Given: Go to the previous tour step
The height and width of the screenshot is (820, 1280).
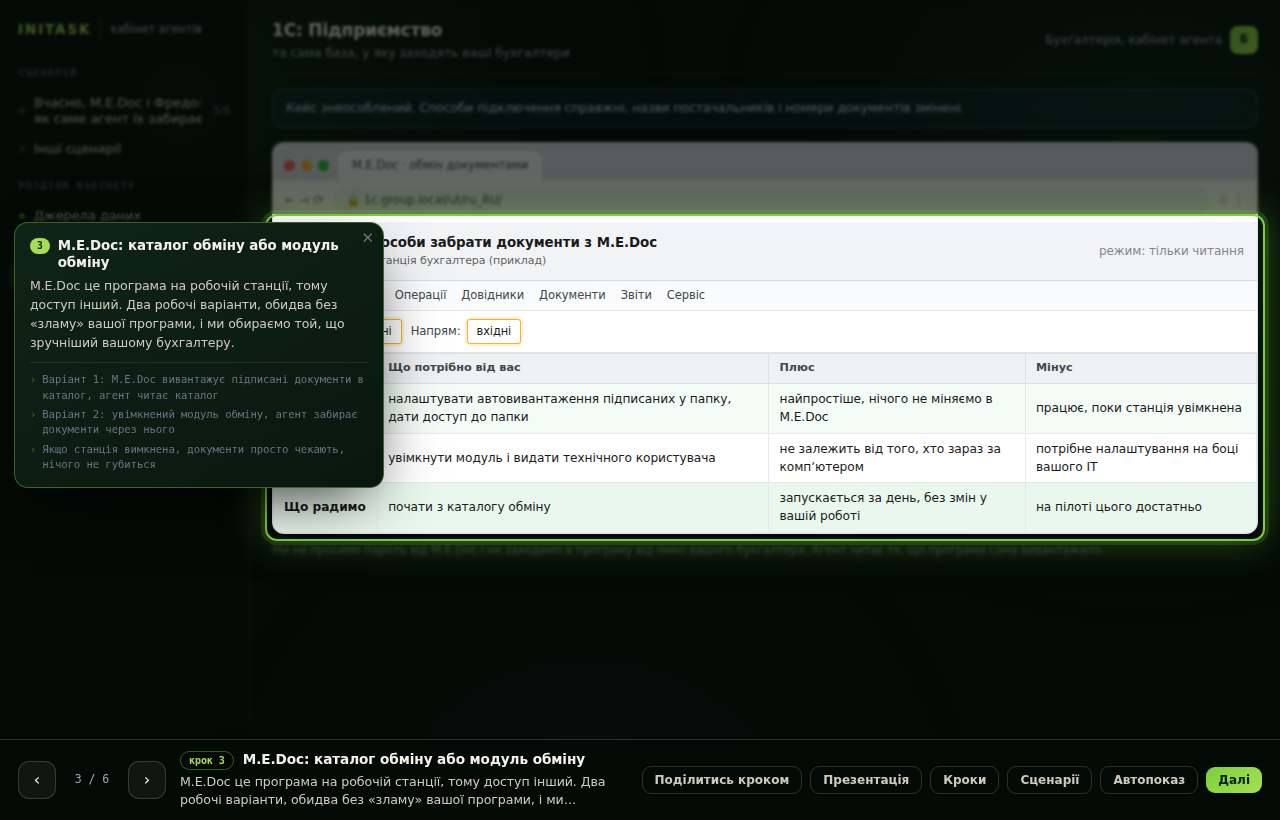Looking at the screenshot, I should pyautogui.click(x=37, y=780).
